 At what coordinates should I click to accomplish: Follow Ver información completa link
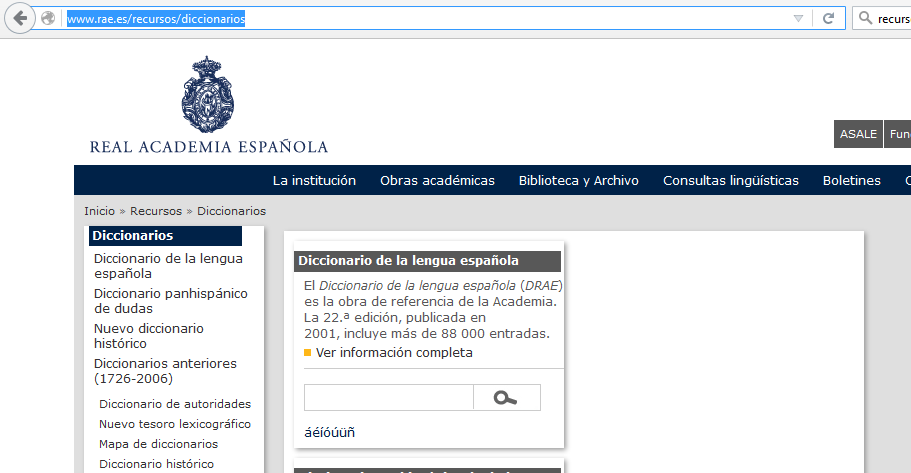point(394,353)
